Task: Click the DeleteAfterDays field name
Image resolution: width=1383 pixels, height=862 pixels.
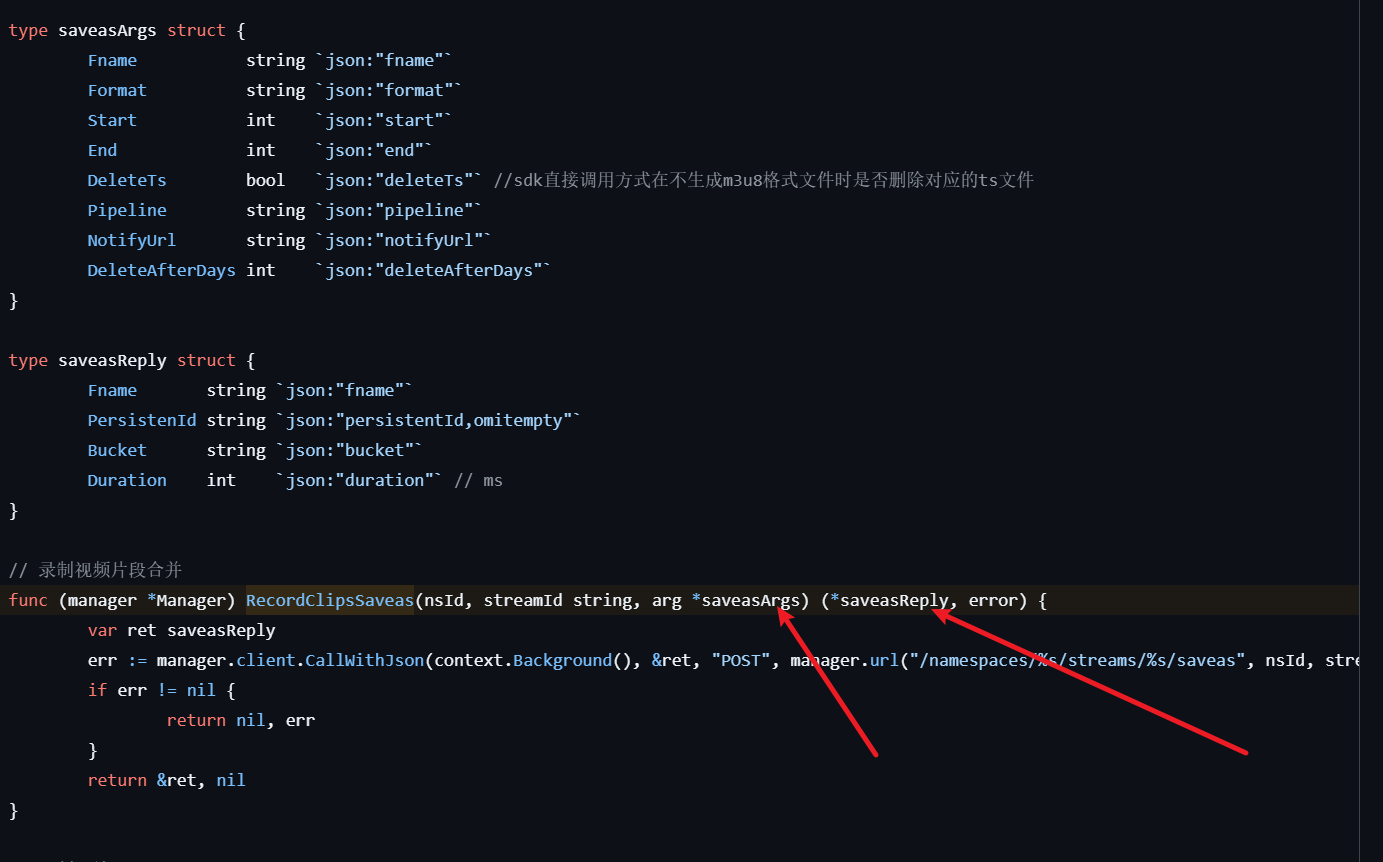Action: click(161, 270)
